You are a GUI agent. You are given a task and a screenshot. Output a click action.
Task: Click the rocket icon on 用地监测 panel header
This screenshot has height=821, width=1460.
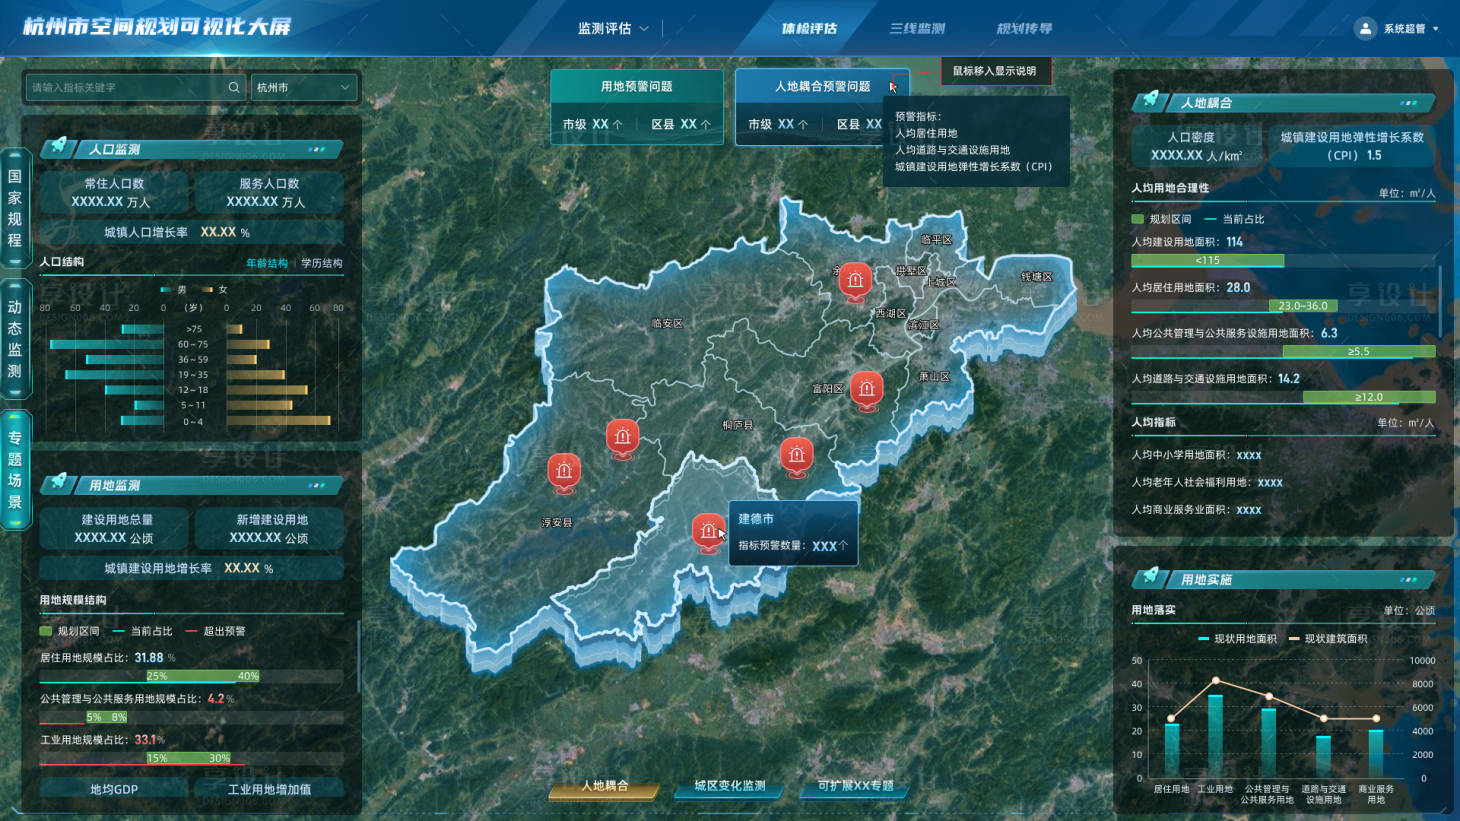point(60,483)
